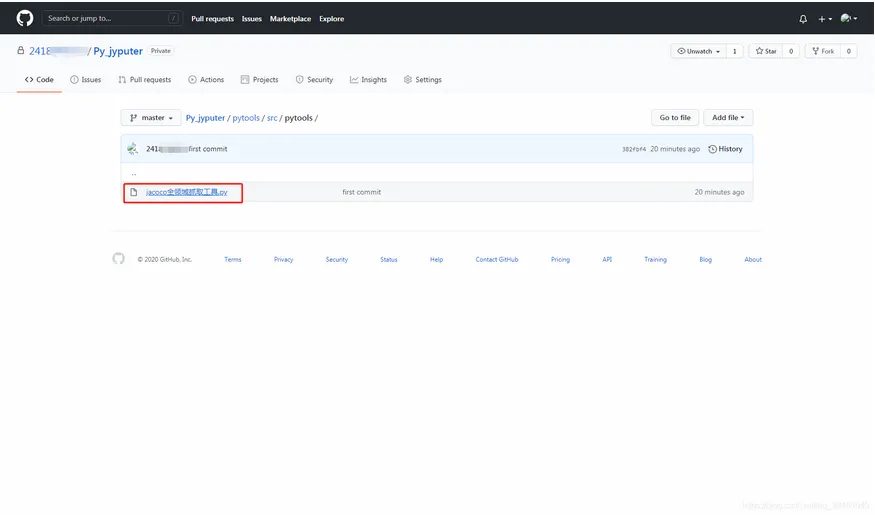875x515 pixels.
Task: Go to Marketplace in top navigation
Action: [290, 18]
